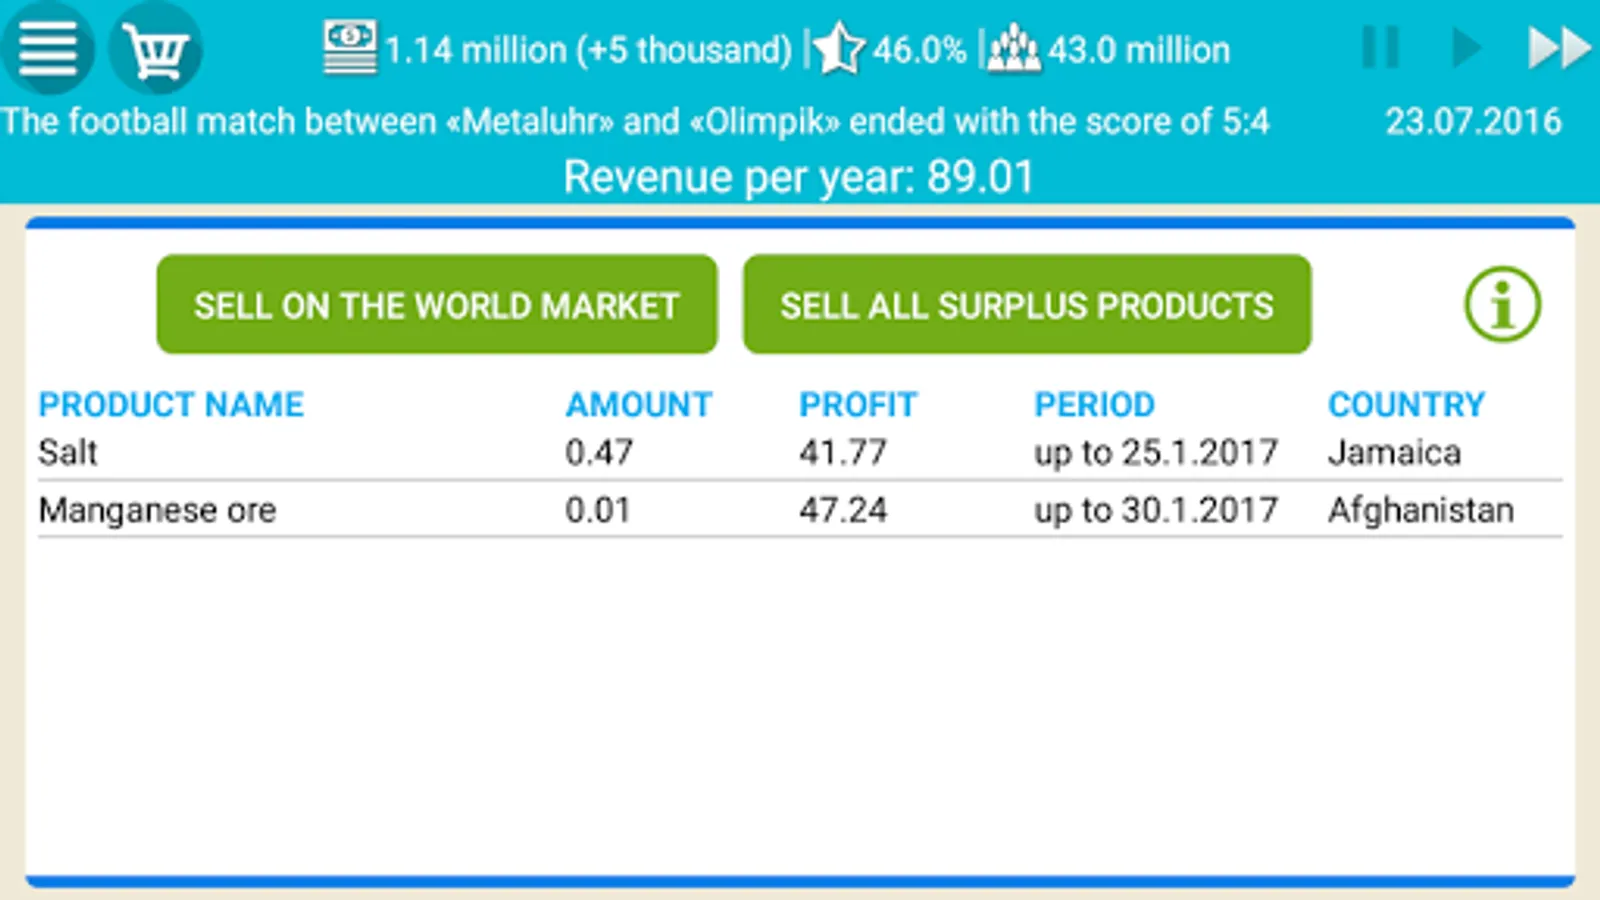Tap the population people icon
This screenshot has width=1600, height=900.
(x=1013, y=49)
